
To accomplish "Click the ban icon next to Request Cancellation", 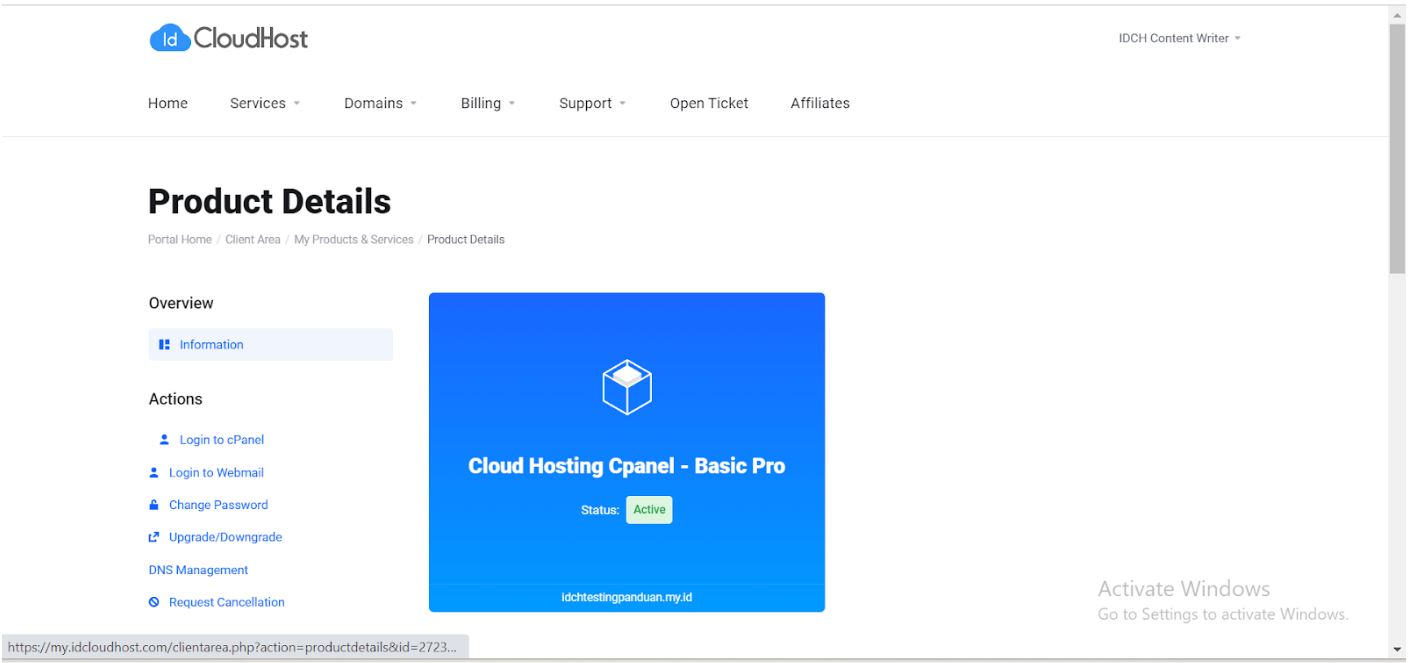I will pyautogui.click(x=152, y=601).
